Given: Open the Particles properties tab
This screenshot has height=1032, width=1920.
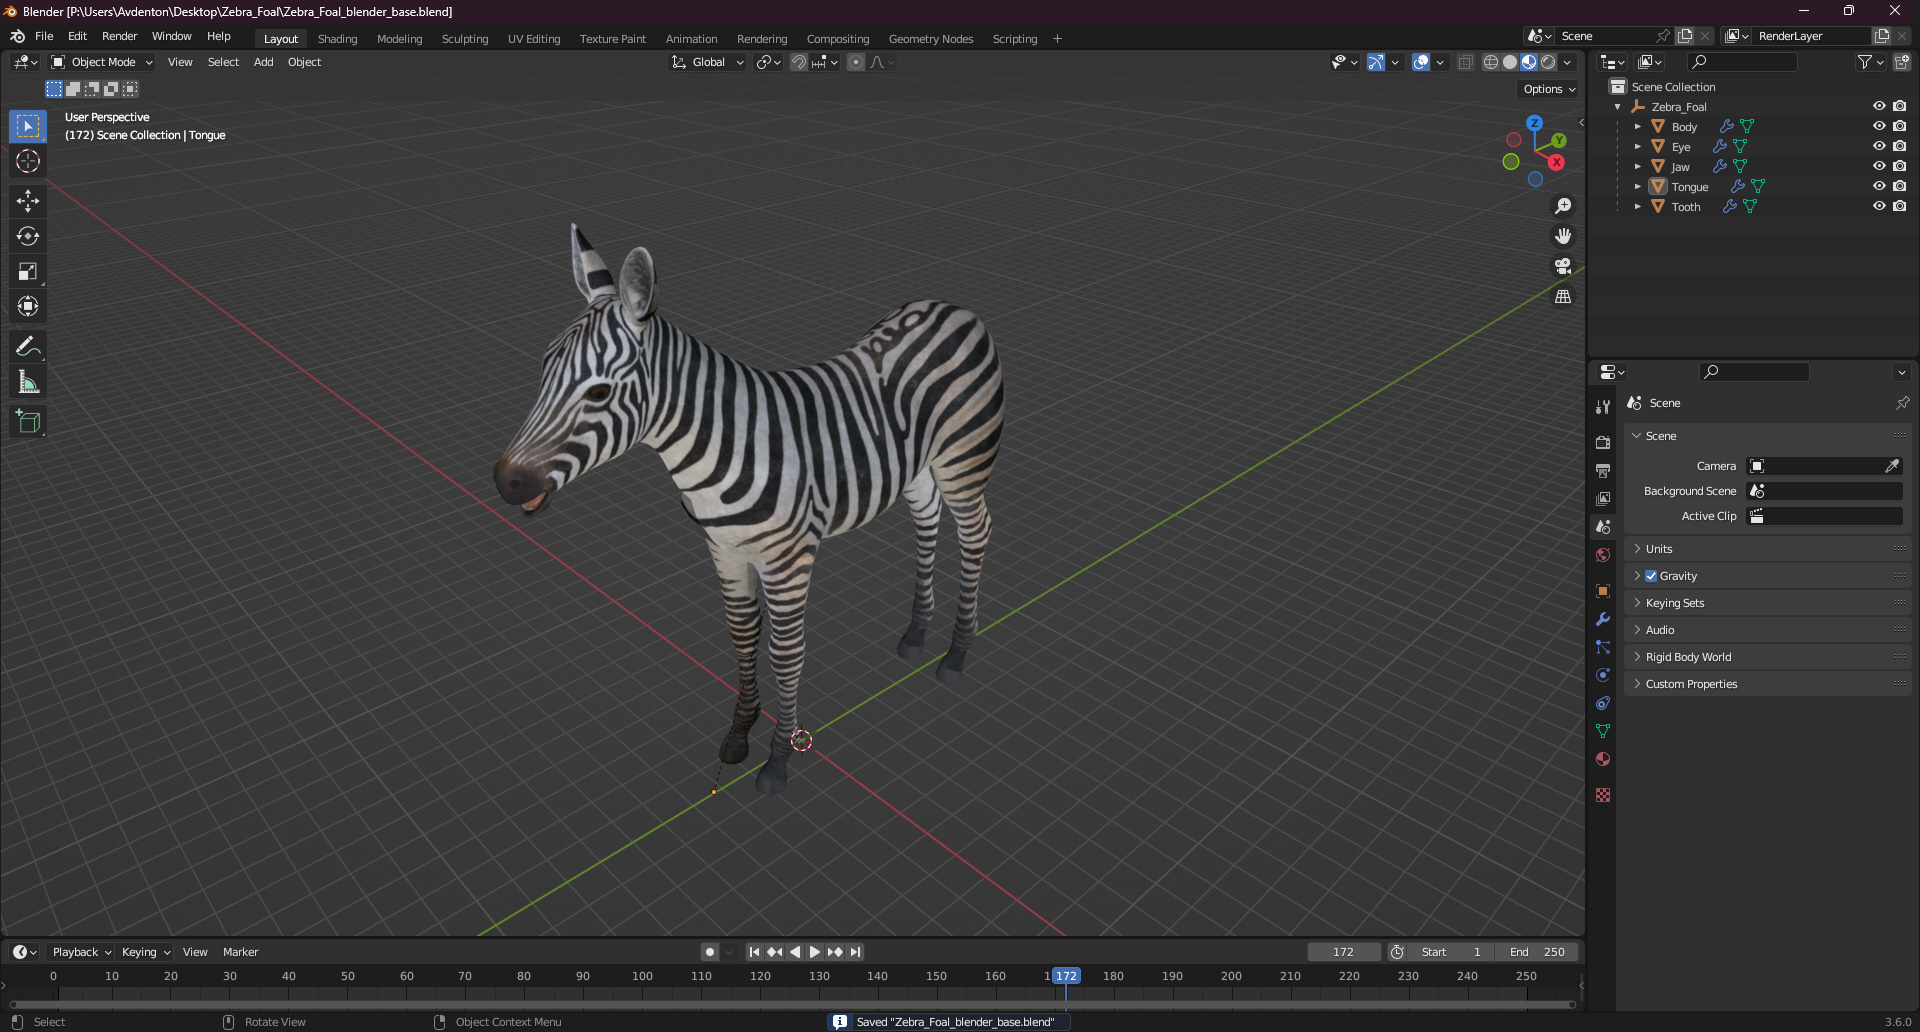Looking at the screenshot, I should tap(1603, 647).
